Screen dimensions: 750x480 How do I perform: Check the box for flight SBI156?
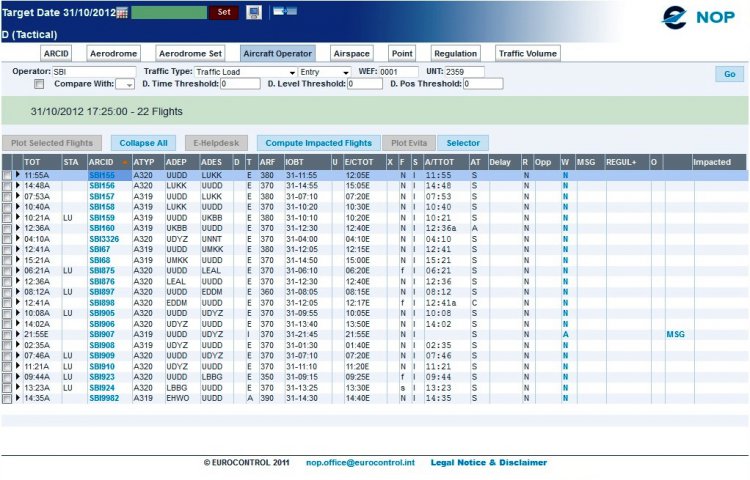[x=7, y=186]
